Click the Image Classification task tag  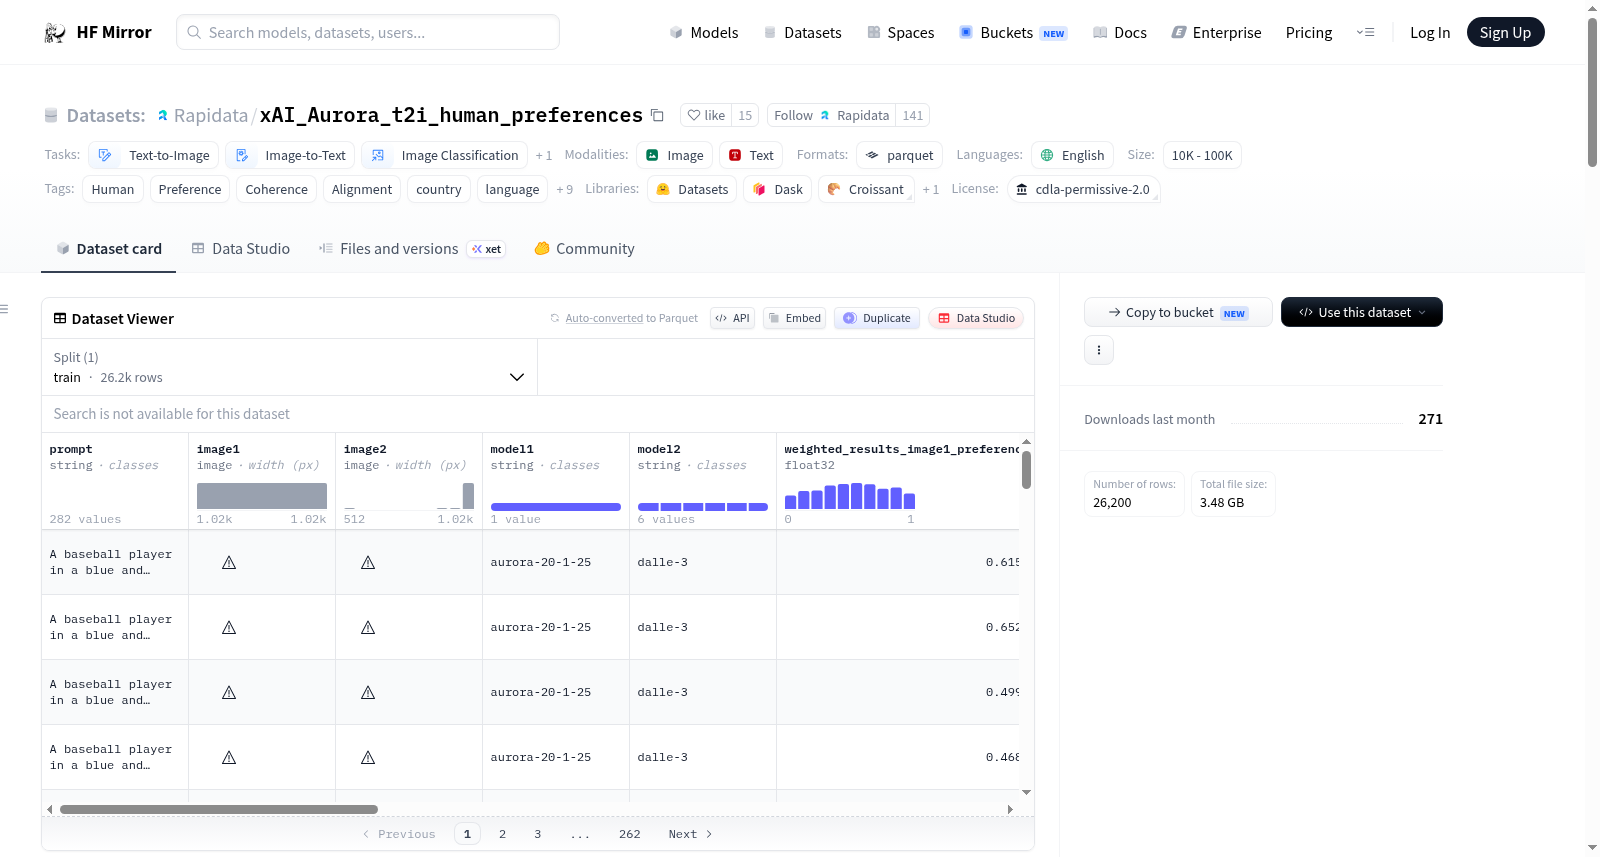tap(444, 155)
